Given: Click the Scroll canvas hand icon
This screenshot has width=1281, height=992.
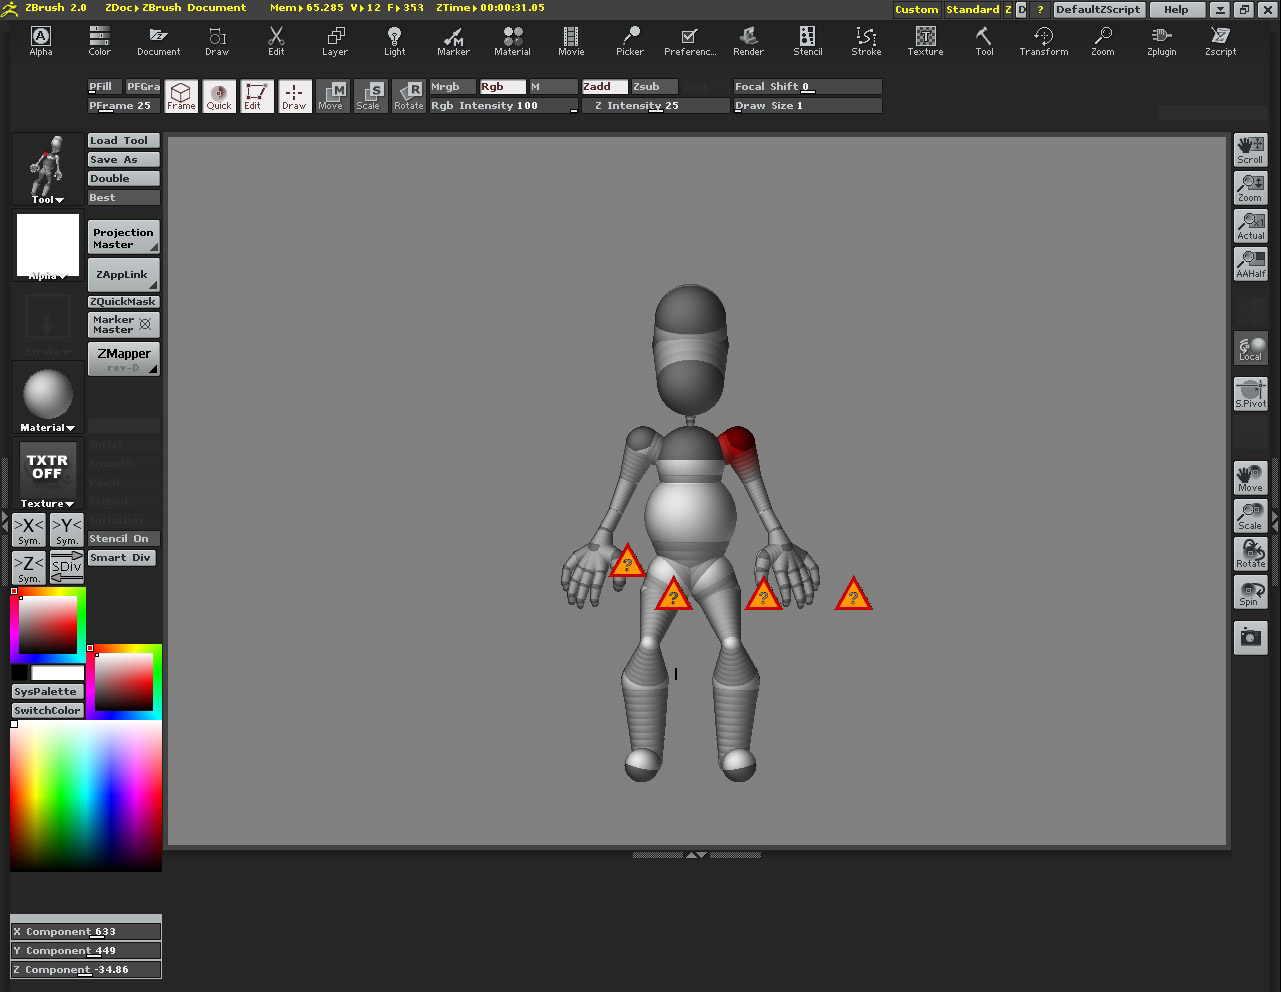Looking at the screenshot, I should coord(1250,150).
